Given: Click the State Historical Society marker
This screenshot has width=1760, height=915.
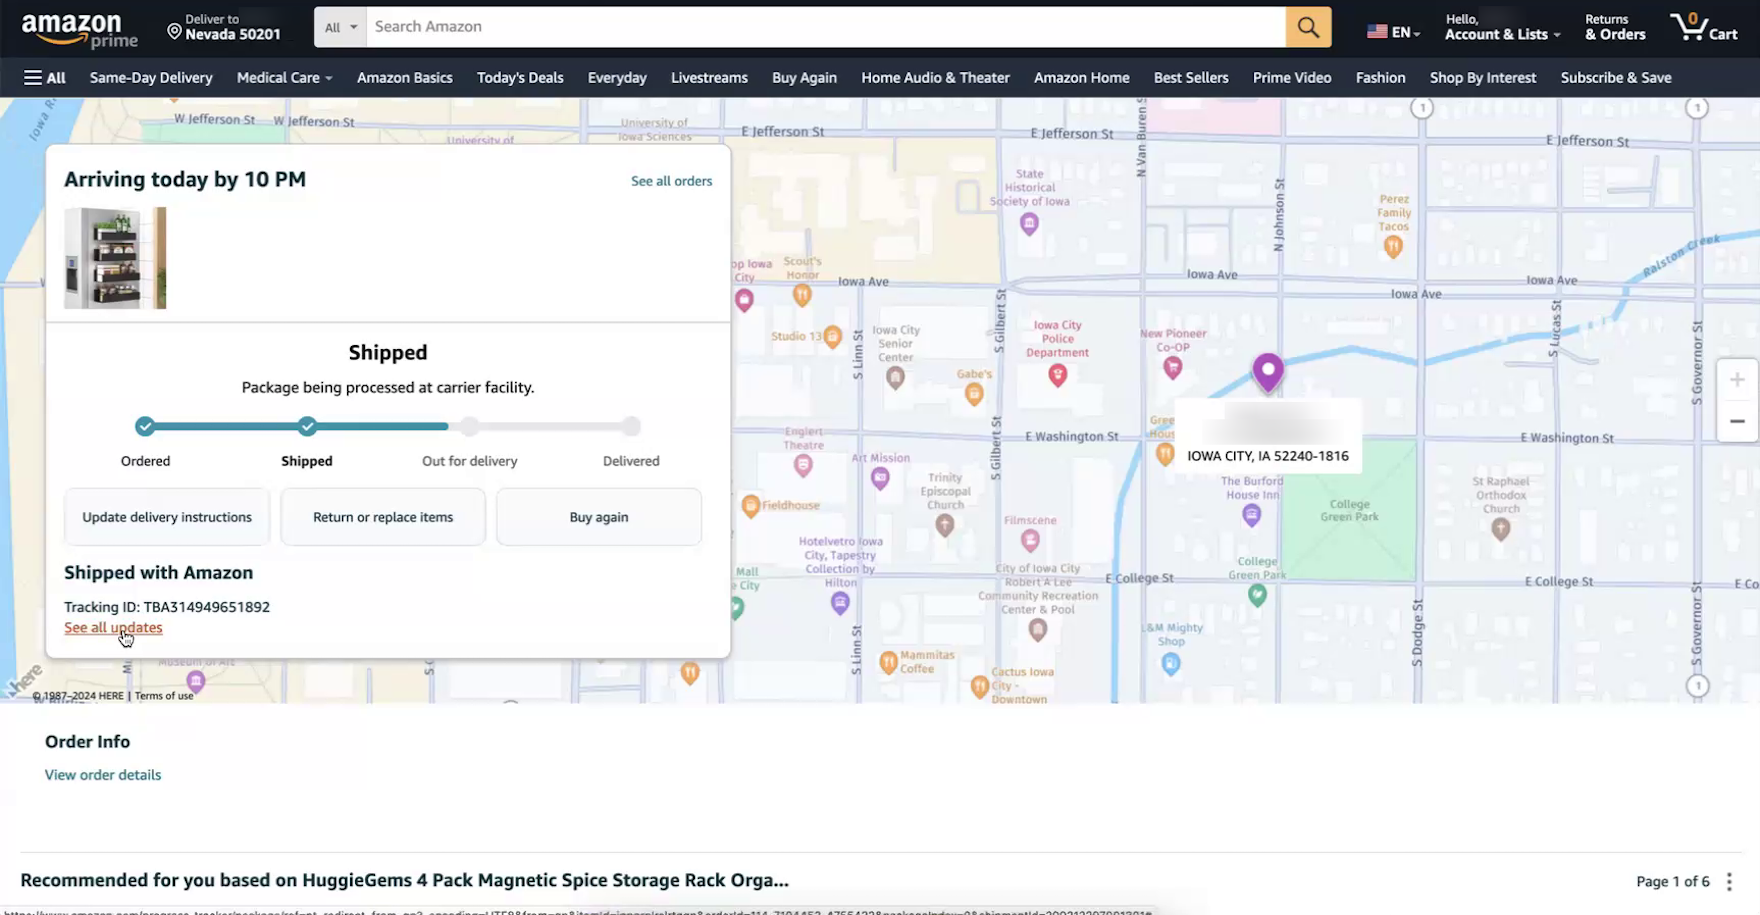Looking at the screenshot, I should 1029,224.
